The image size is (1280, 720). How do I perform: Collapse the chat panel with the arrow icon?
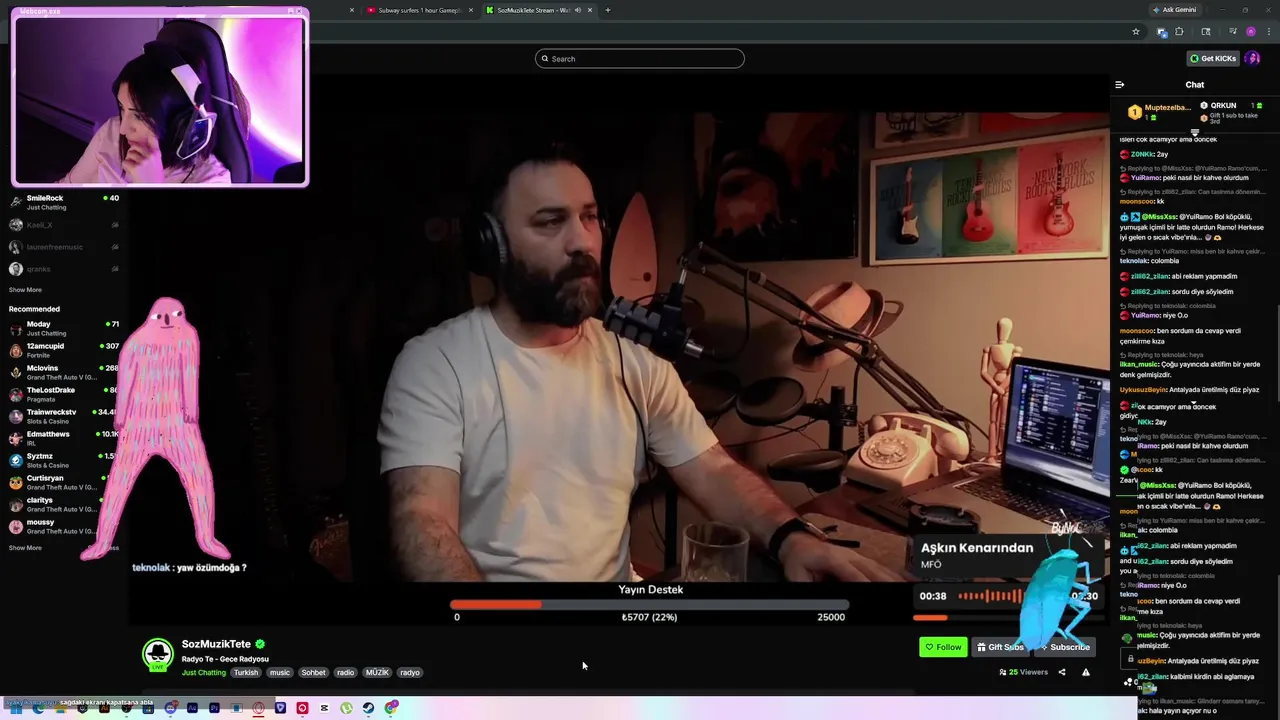[x=1119, y=85]
